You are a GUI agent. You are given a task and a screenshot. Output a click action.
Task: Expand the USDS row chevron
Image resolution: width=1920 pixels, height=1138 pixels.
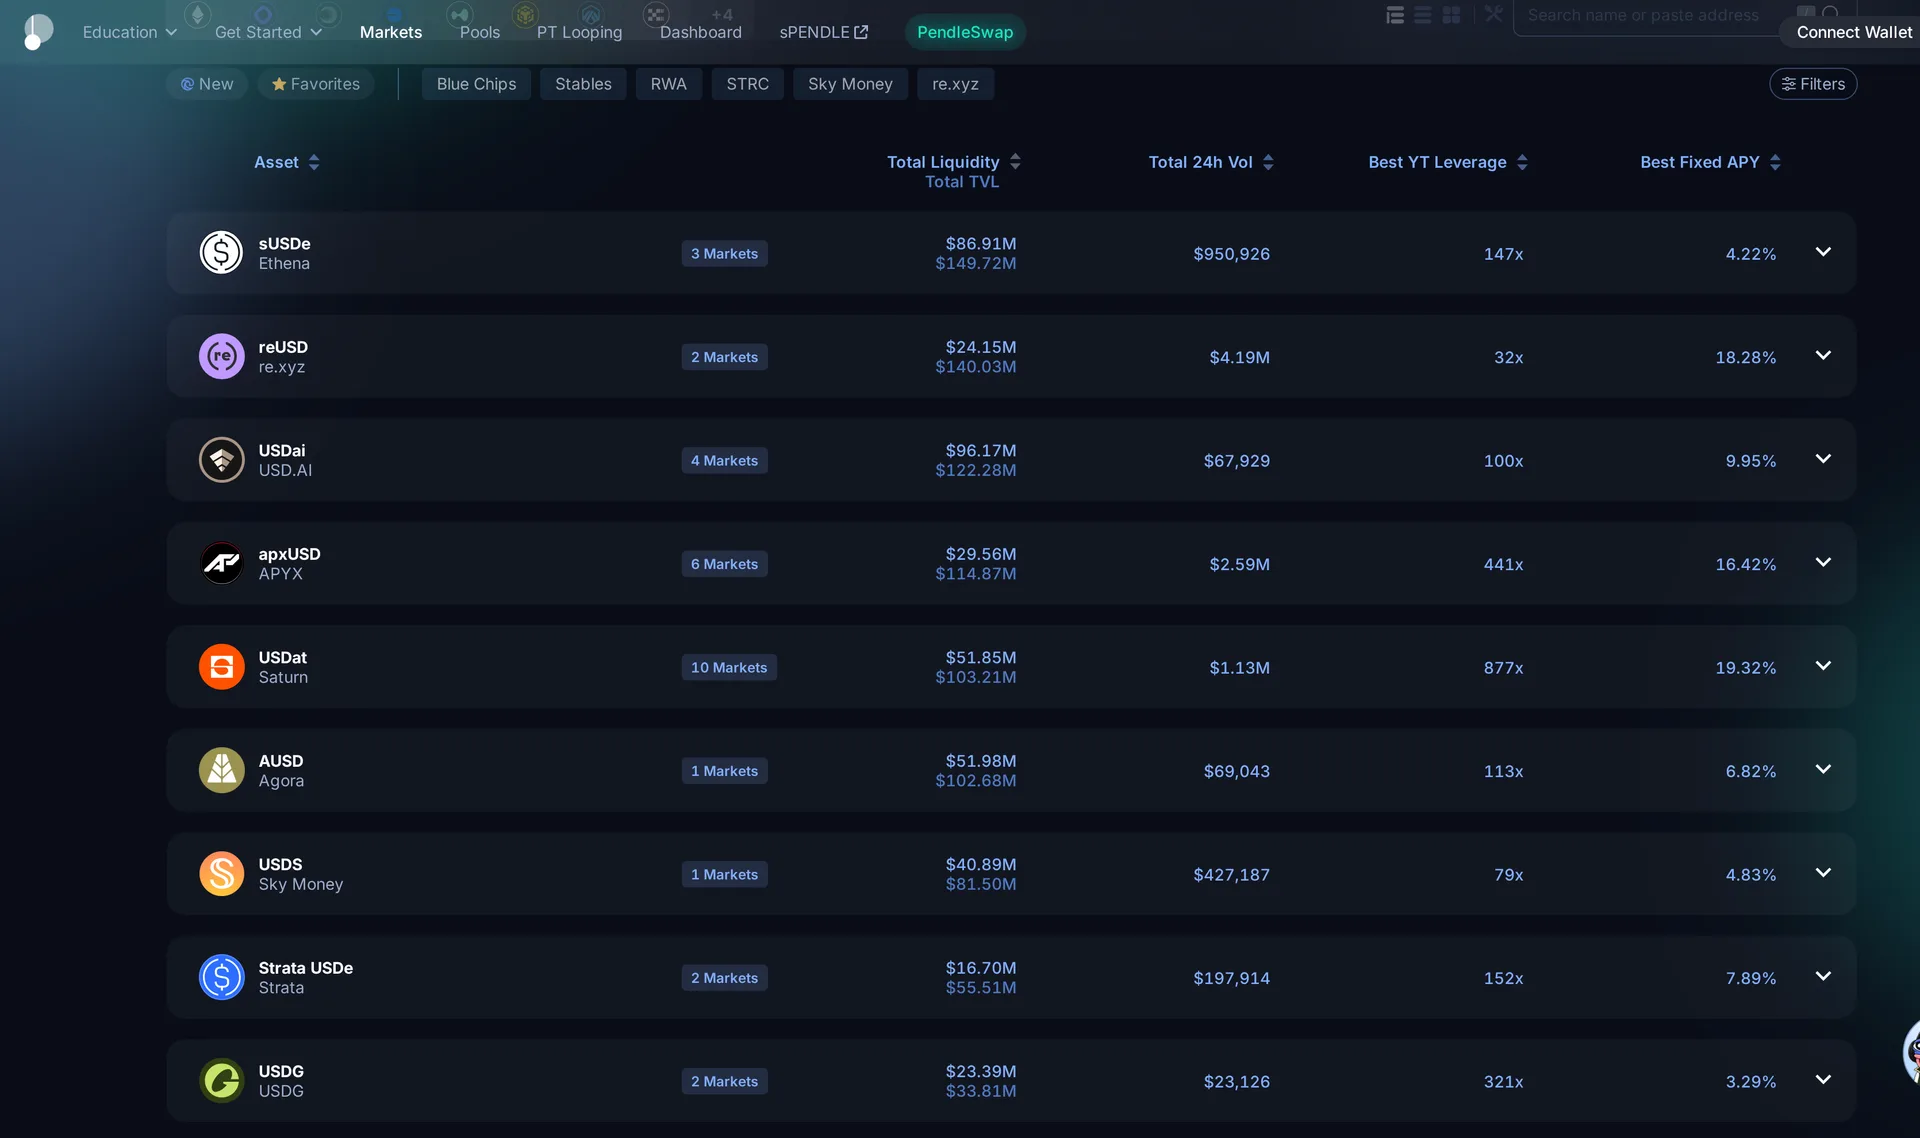[1823, 873]
